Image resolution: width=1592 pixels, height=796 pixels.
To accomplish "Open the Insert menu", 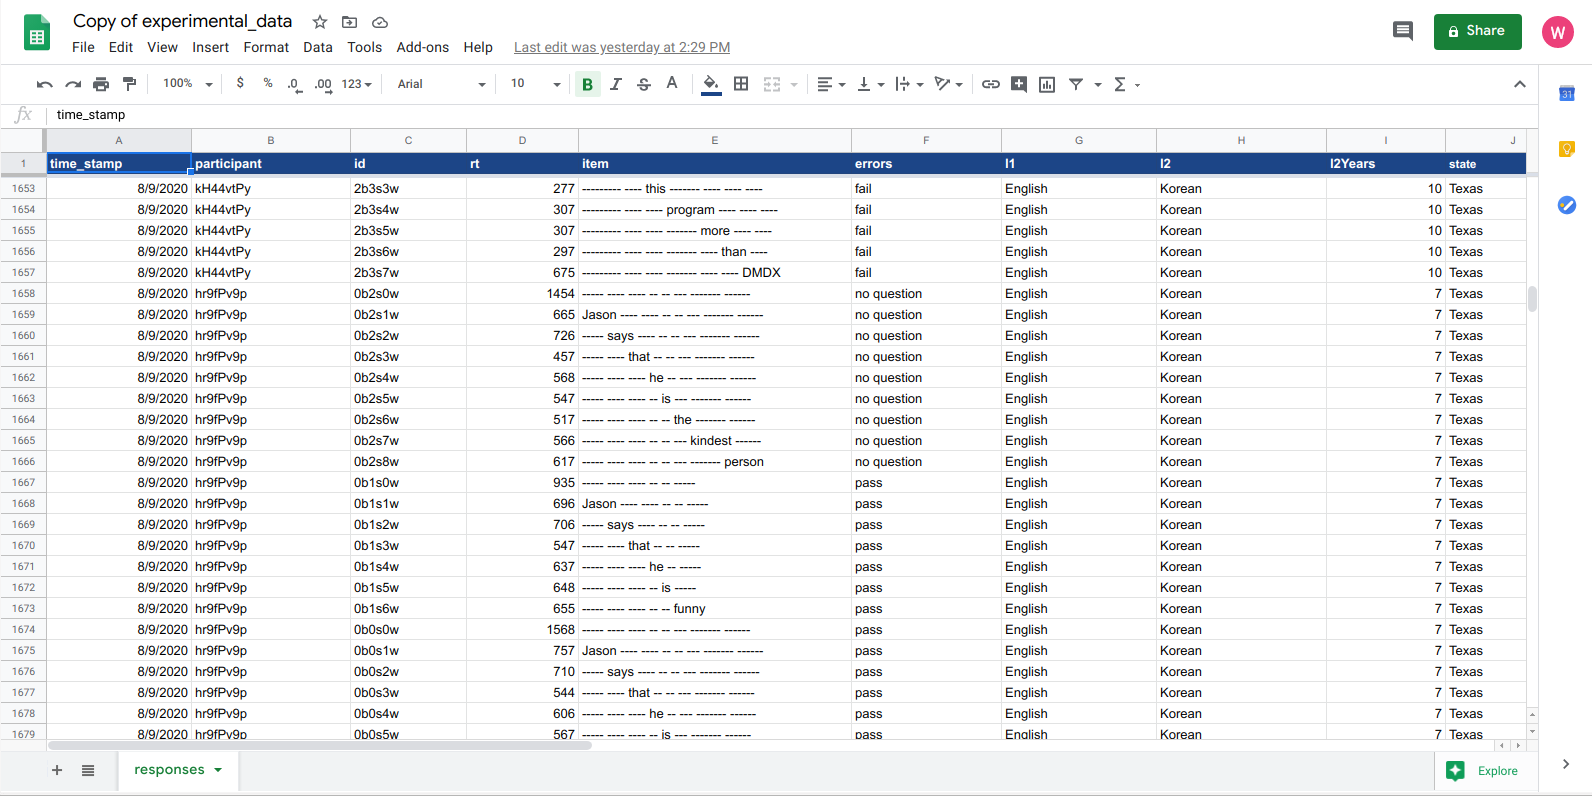I will click(x=210, y=47).
